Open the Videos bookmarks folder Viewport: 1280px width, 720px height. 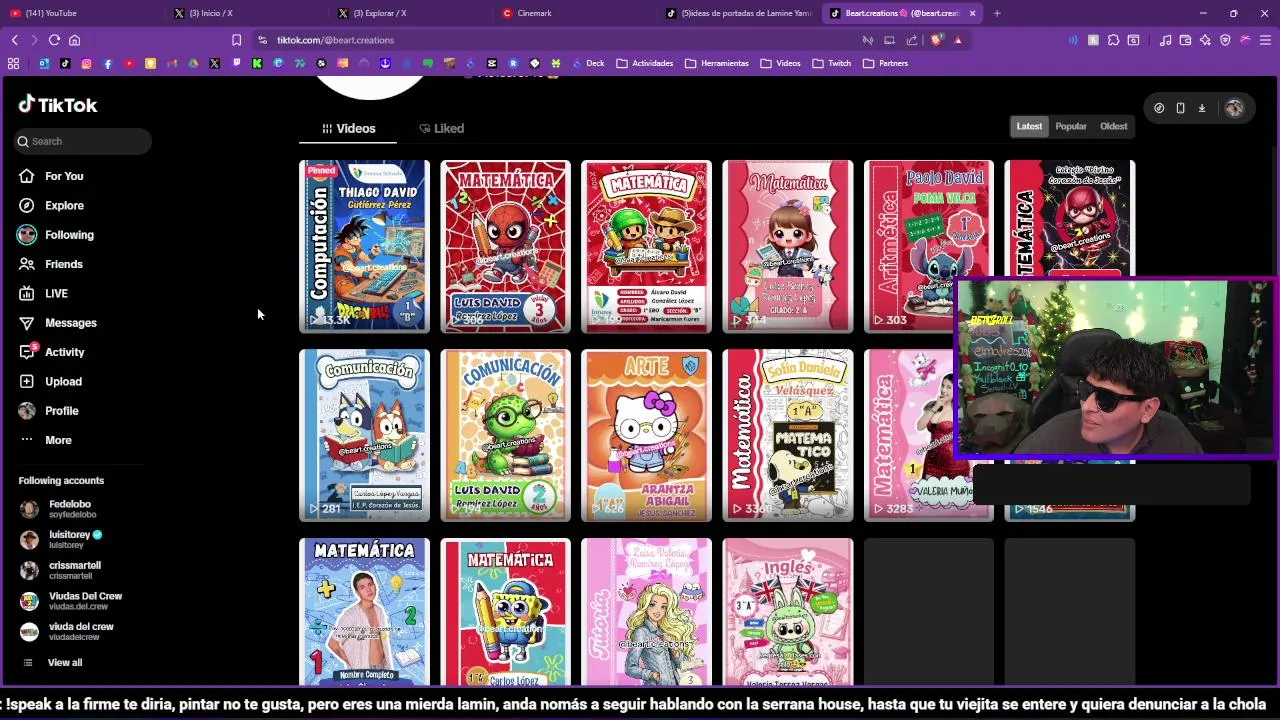pyautogui.click(x=780, y=63)
